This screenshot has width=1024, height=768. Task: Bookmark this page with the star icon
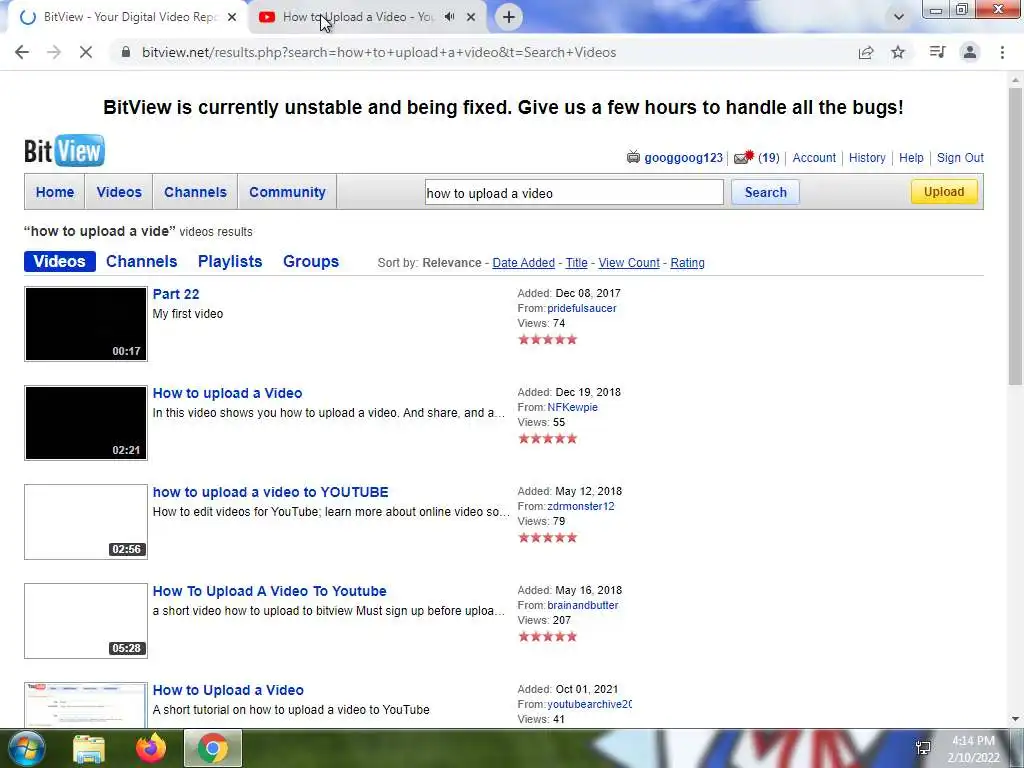click(898, 52)
